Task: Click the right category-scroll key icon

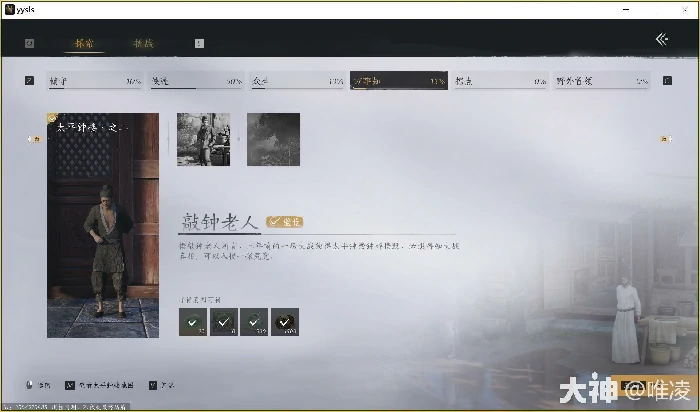Action: 667,80
